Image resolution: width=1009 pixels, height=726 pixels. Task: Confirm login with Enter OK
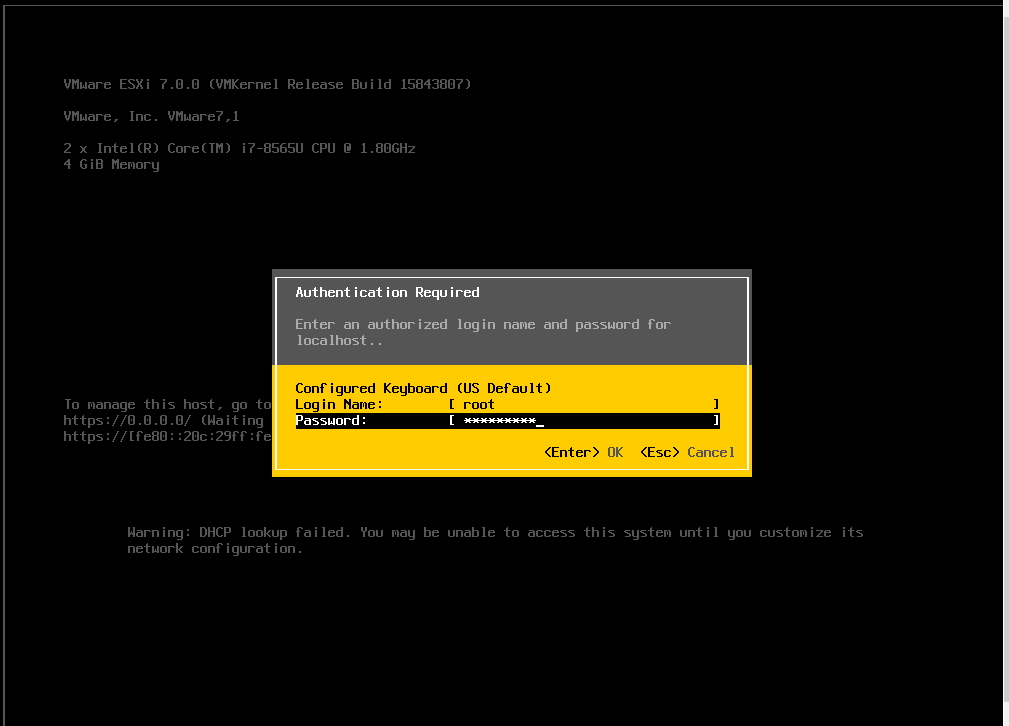pos(583,452)
